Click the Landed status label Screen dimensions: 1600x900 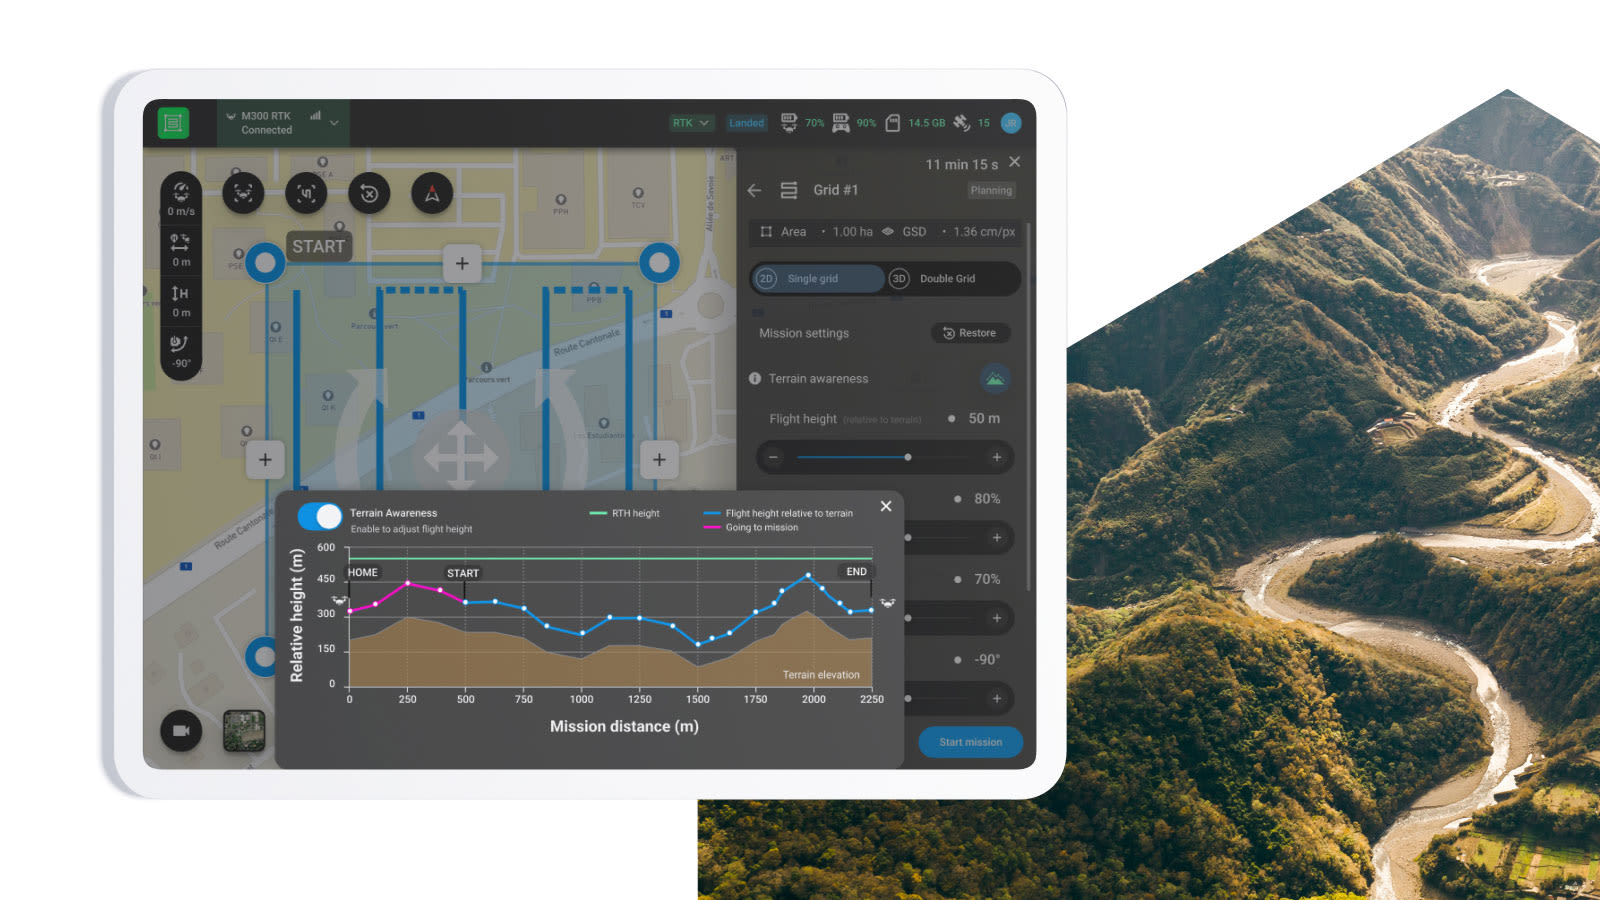pyautogui.click(x=746, y=122)
